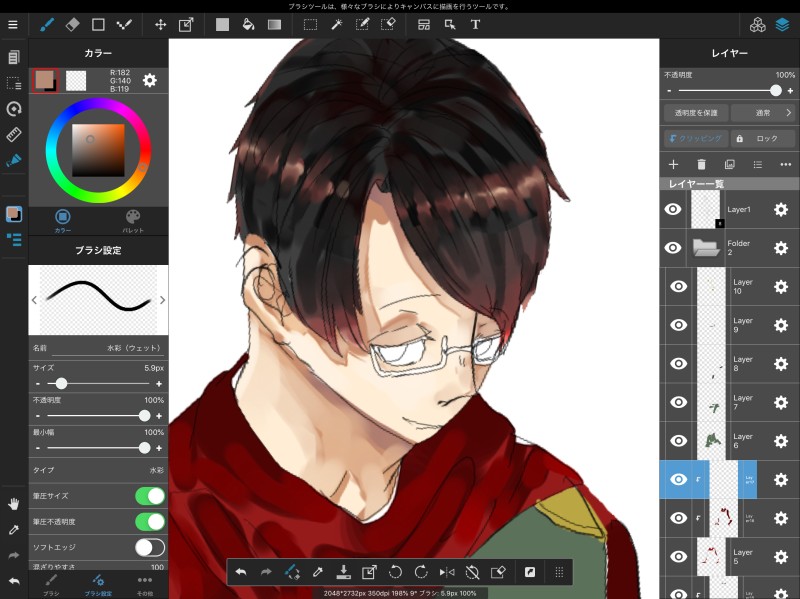The height and width of the screenshot is (599, 800).
Task: Hide Folder 2 using its eye icon
Action: [x=672, y=248]
